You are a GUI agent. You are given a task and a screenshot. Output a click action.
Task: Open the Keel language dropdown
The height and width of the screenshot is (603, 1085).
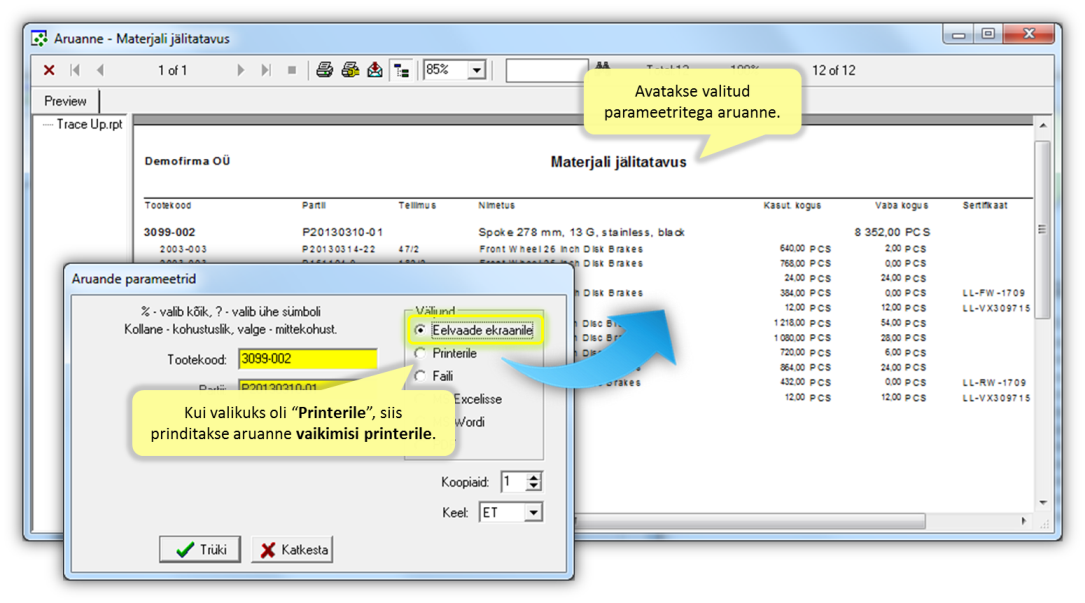tap(533, 512)
